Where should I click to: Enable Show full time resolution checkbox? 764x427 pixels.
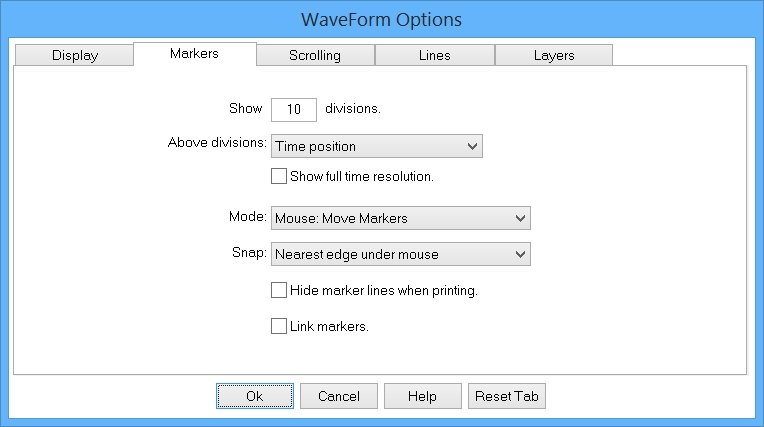point(279,176)
